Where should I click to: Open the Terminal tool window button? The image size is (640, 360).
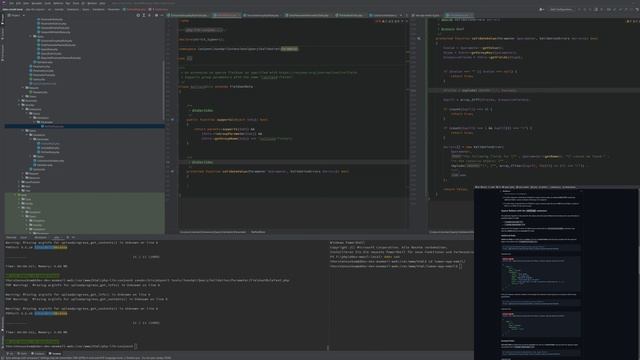56,353
